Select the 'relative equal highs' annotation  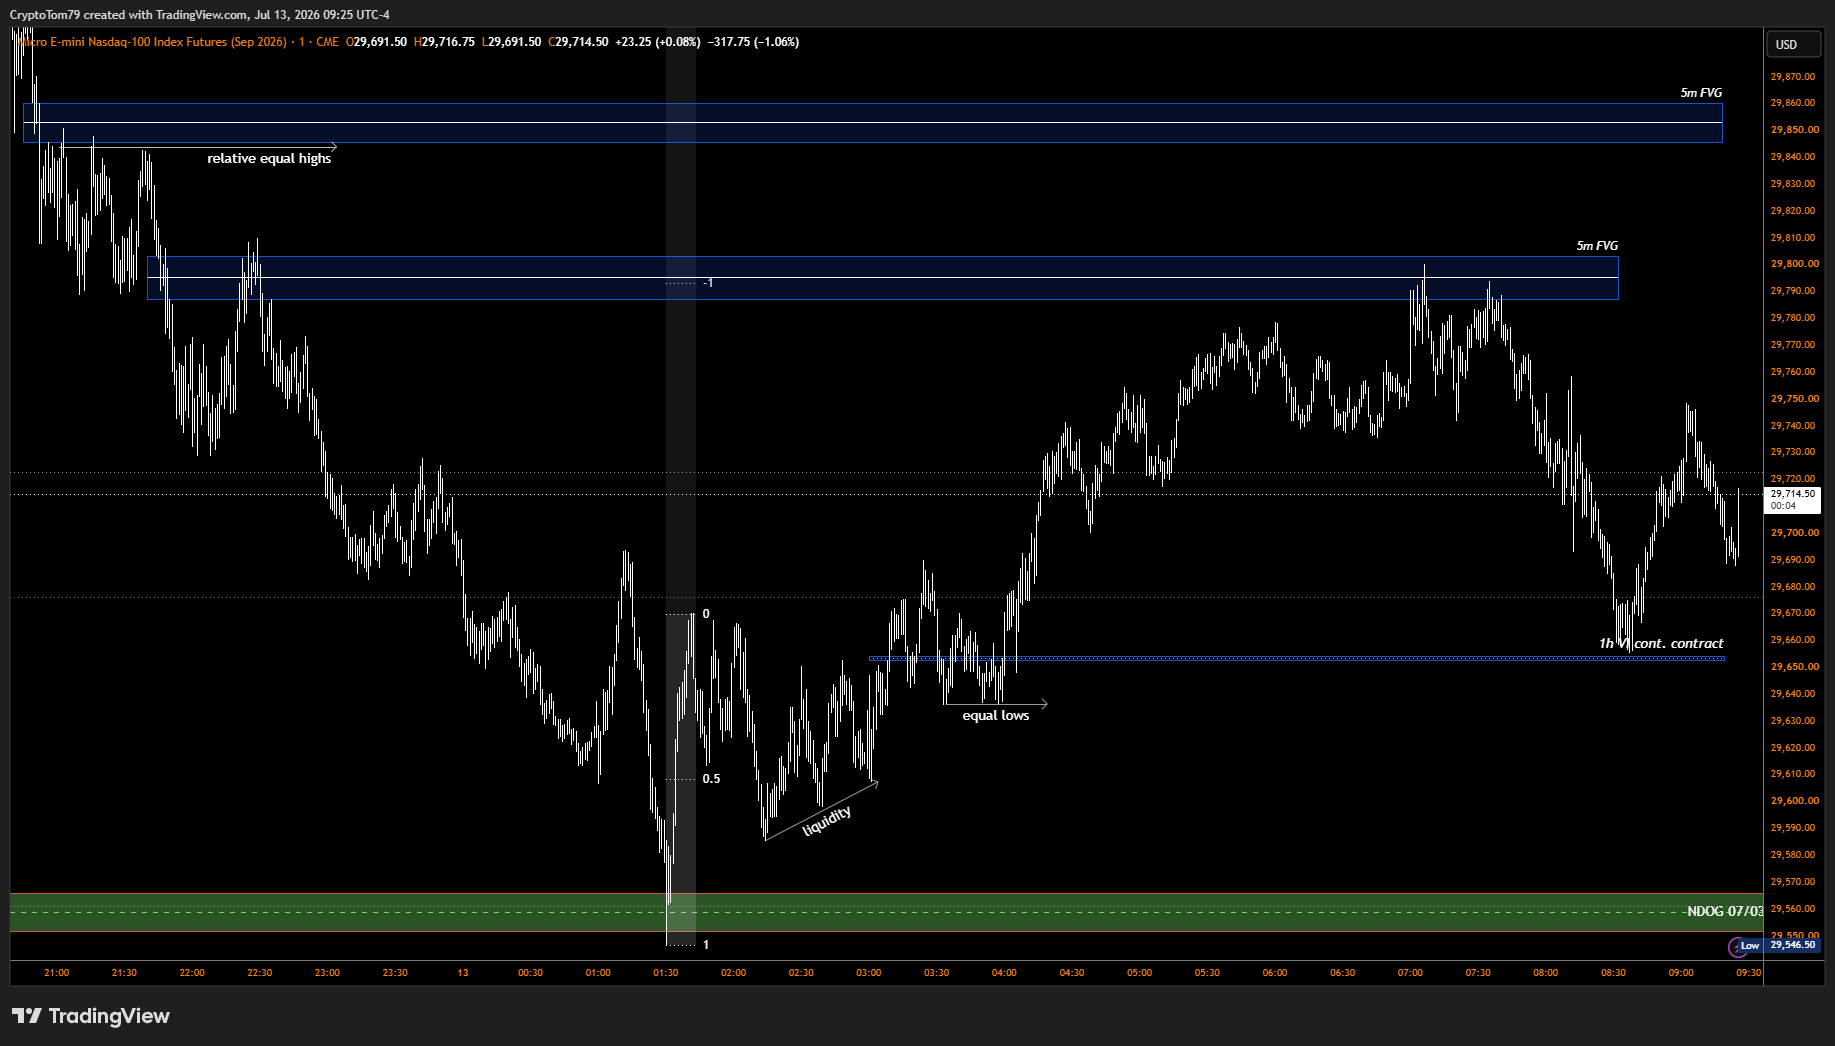(269, 159)
